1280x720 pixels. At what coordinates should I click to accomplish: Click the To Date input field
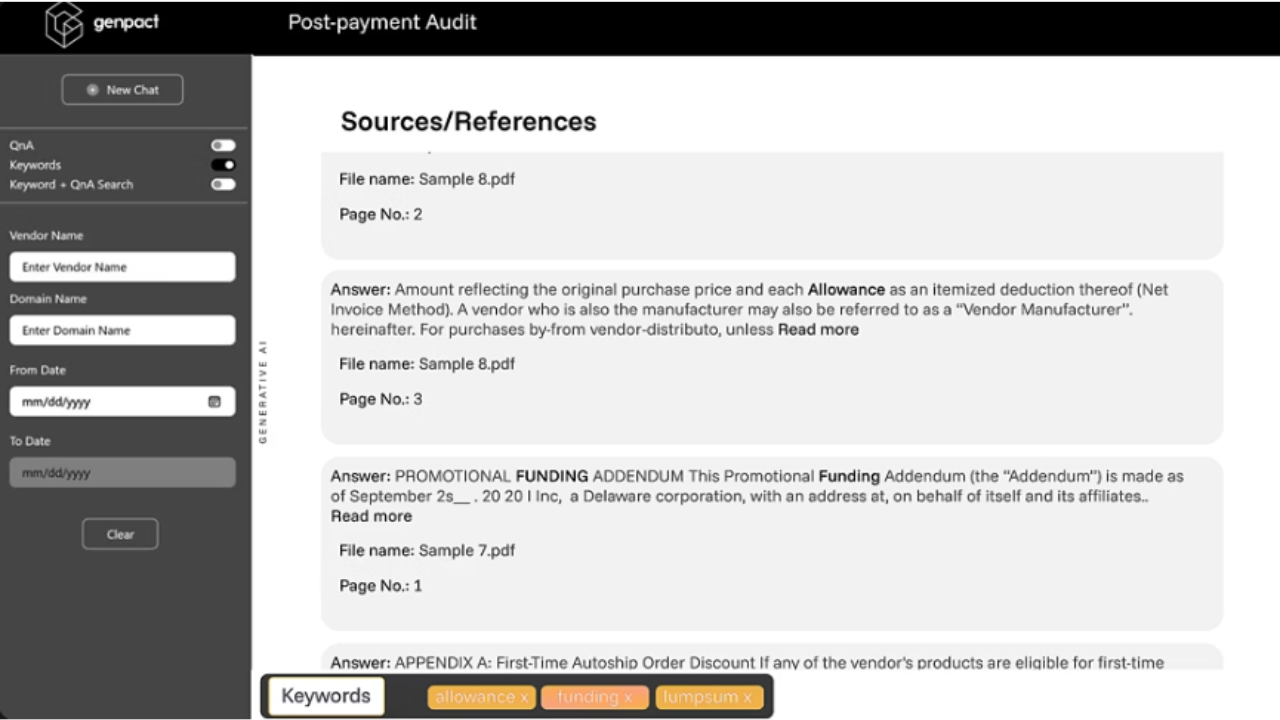click(122, 473)
